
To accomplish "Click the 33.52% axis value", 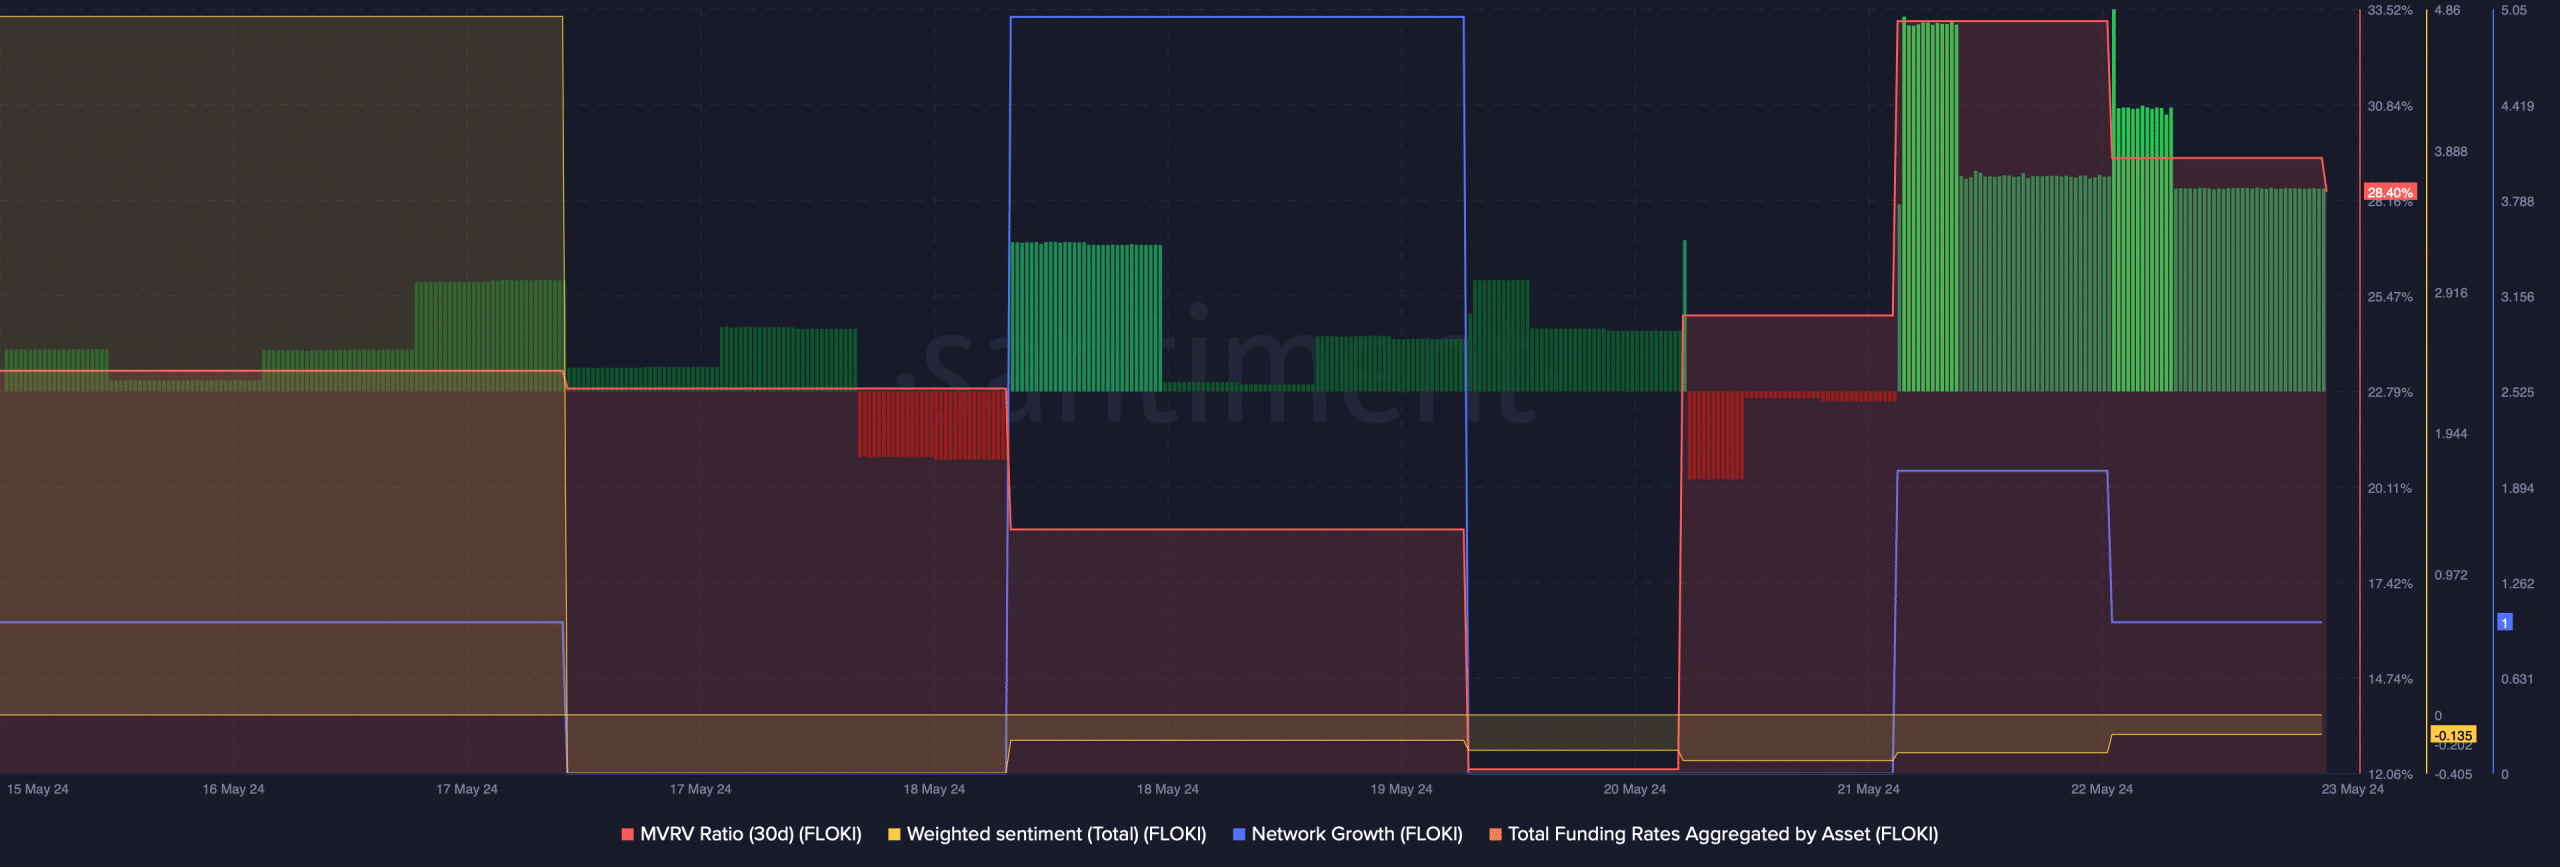I will pyautogui.click(x=2390, y=10).
